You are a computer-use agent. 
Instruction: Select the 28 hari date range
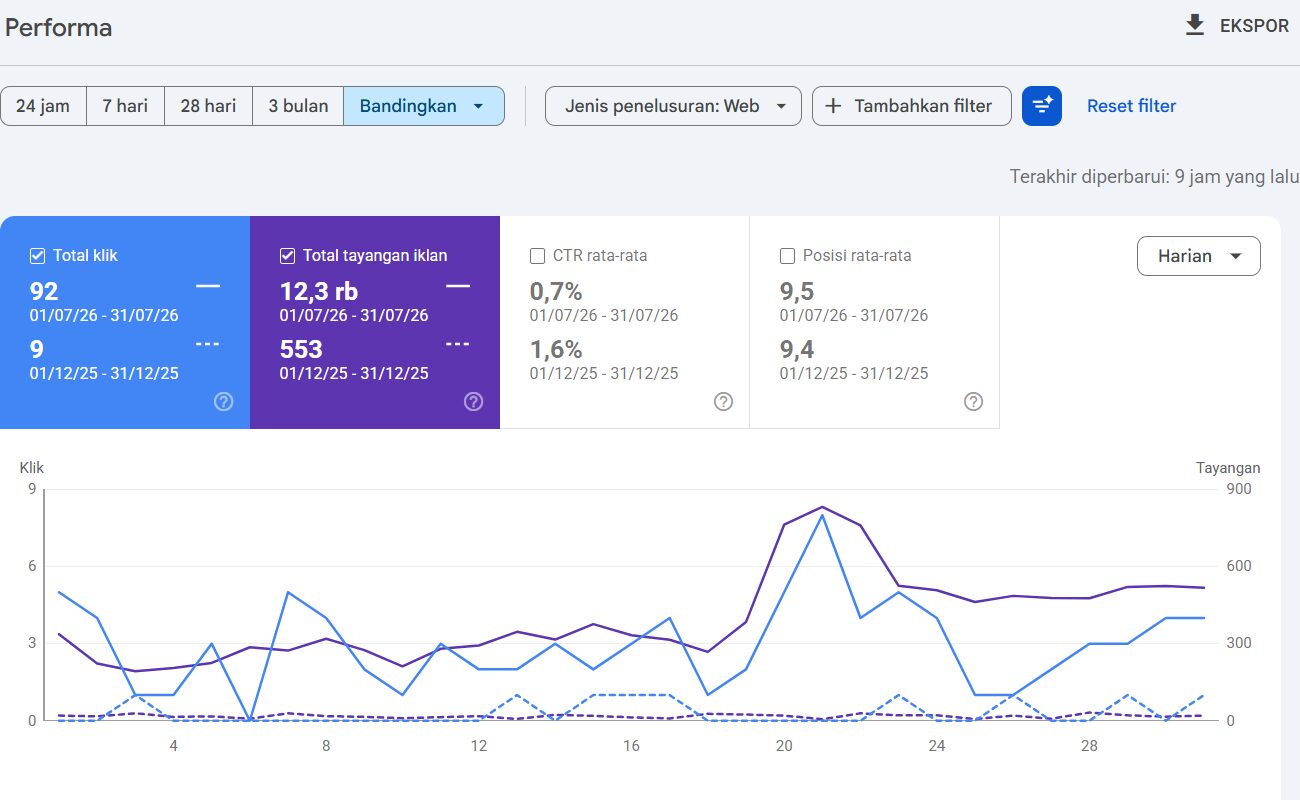pyautogui.click(x=208, y=106)
